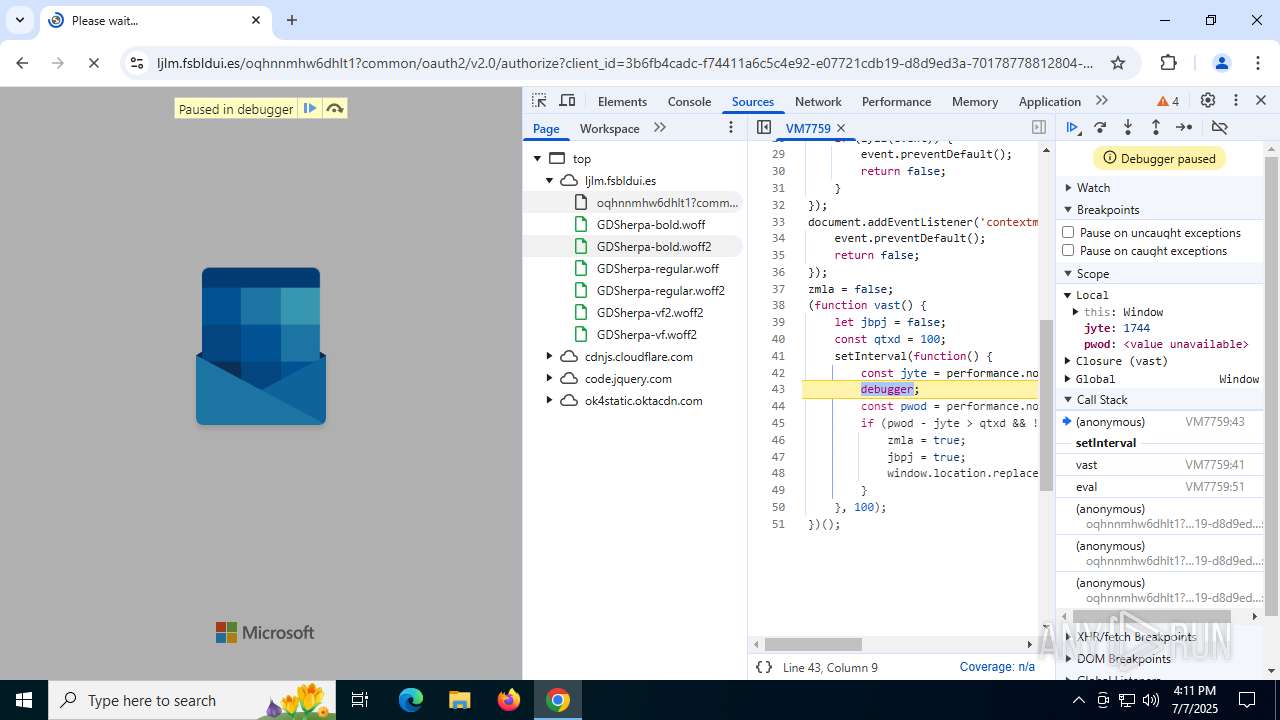Expand the cdnjs.cloudflare.com tree node
Viewport: 1280px width, 720px height.
(549, 356)
